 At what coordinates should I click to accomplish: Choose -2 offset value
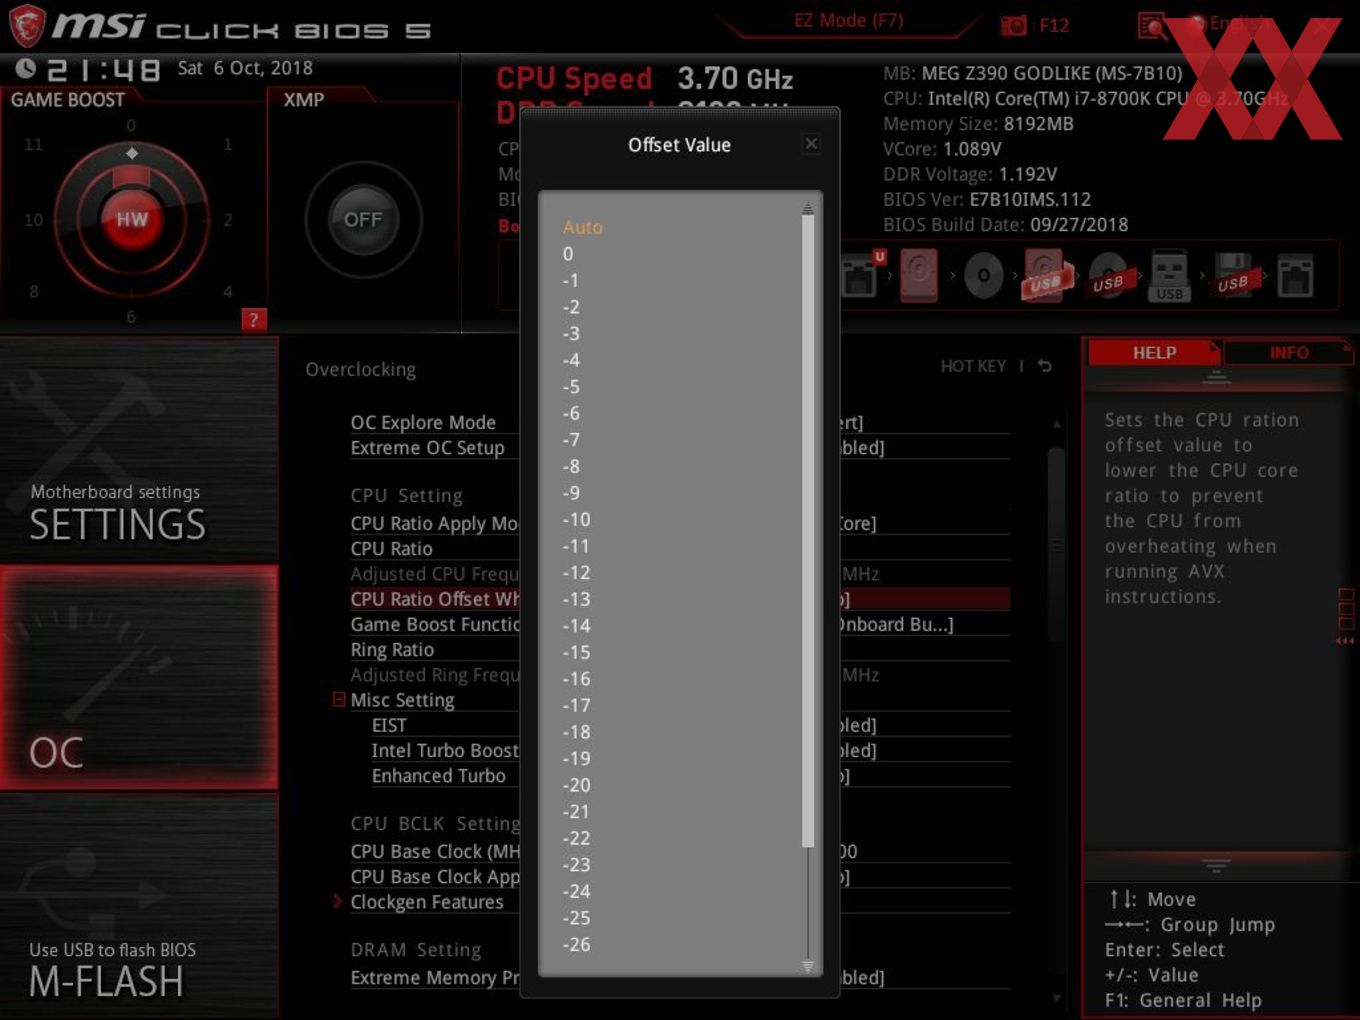571,307
